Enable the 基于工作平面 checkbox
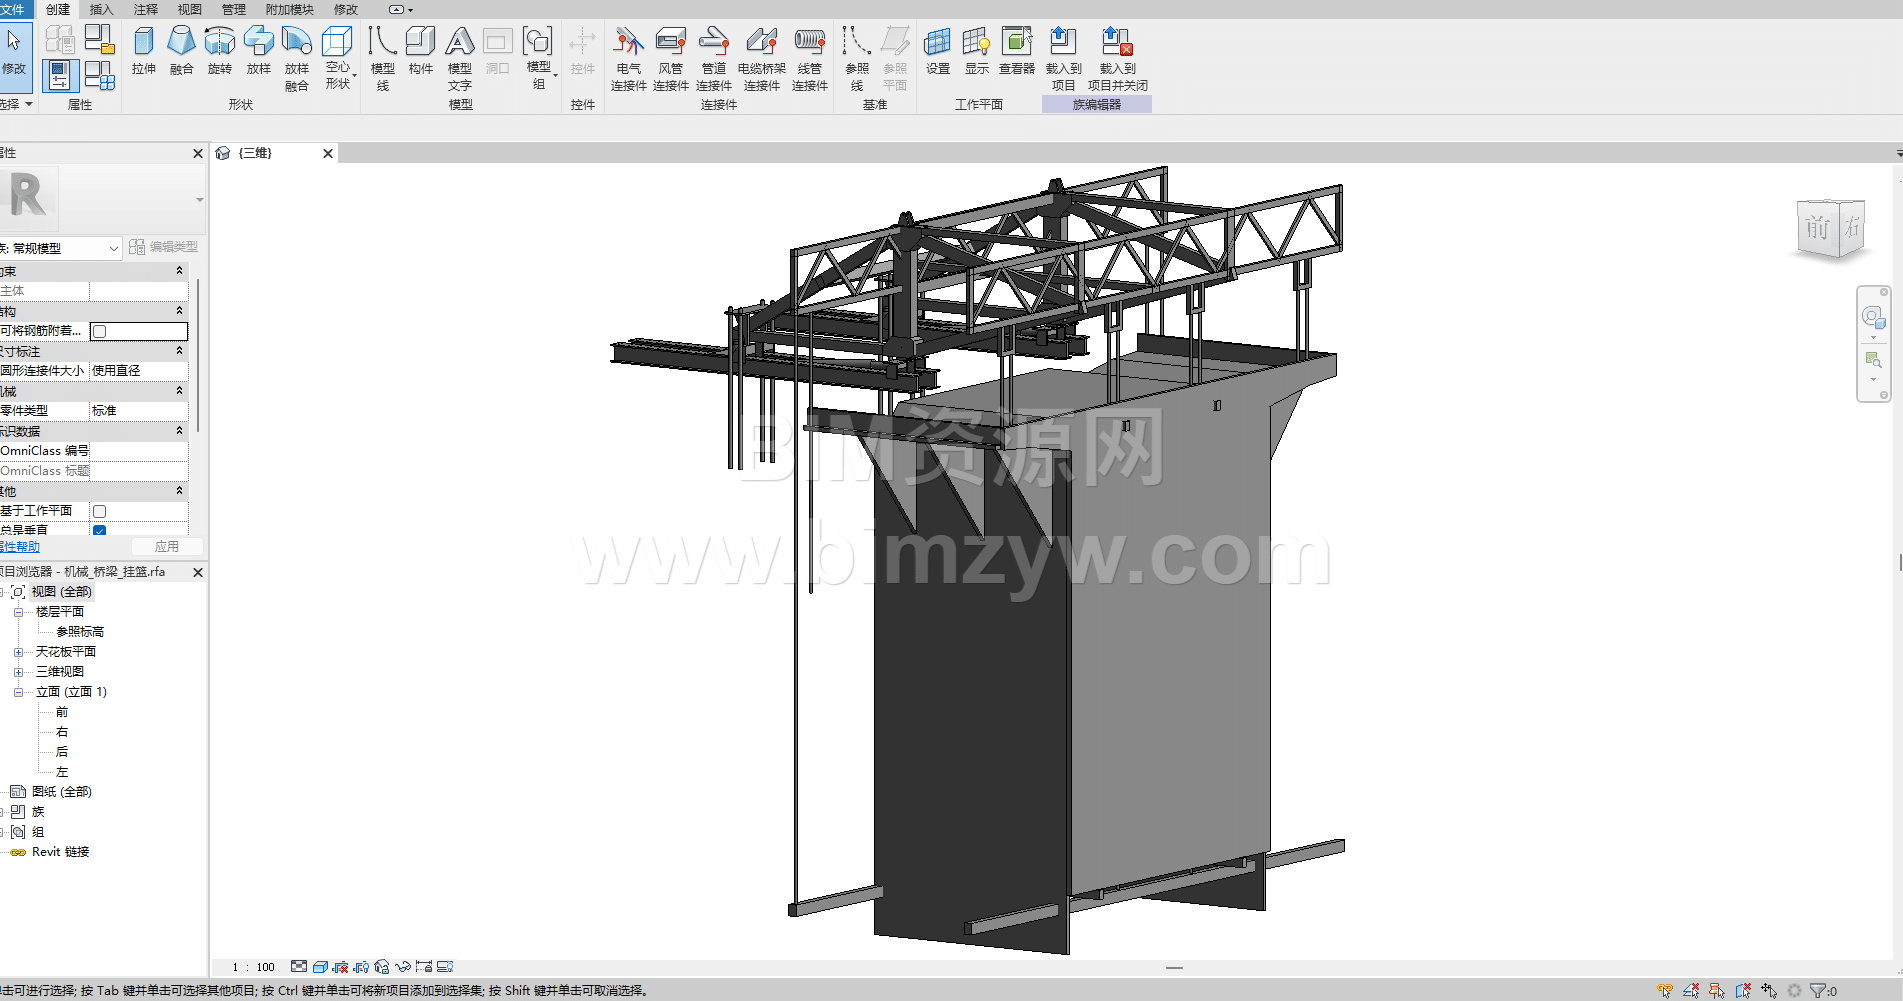Image resolution: width=1903 pixels, height=1001 pixels. (100, 511)
